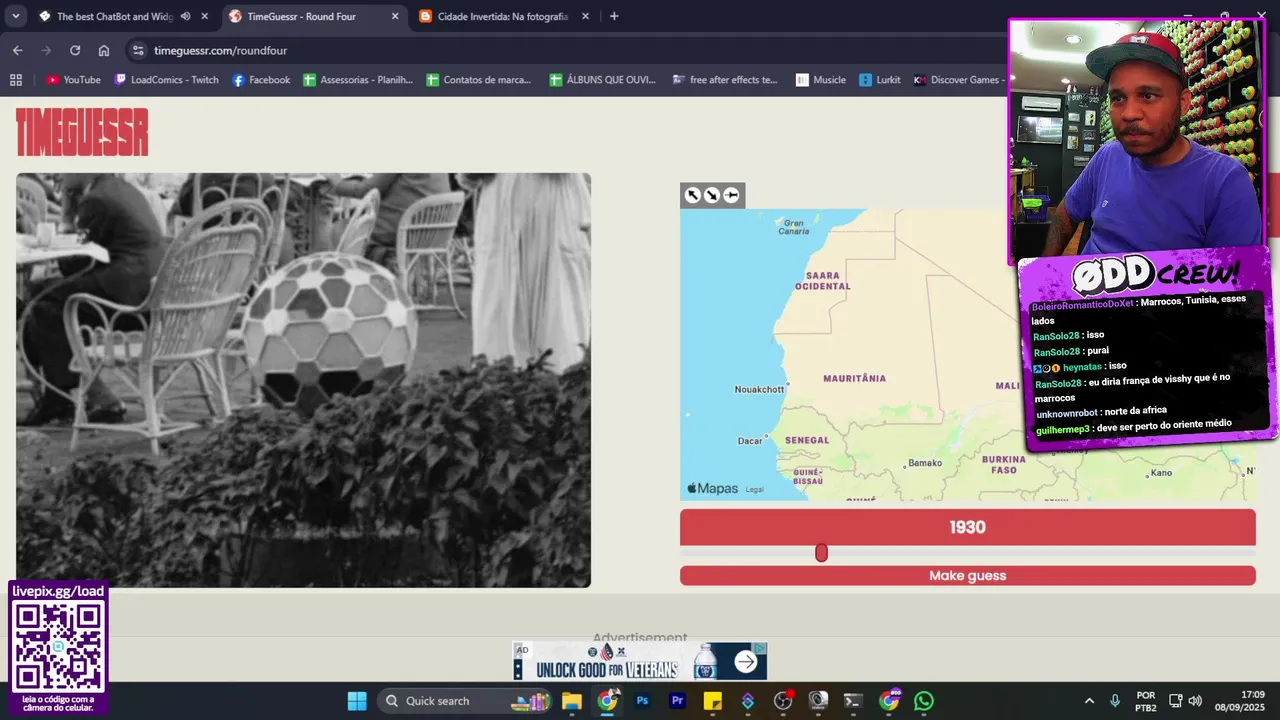Open the tab search dropdown arrow
Image resolution: width=1280 pixels, height=720 pixels.
15,16
